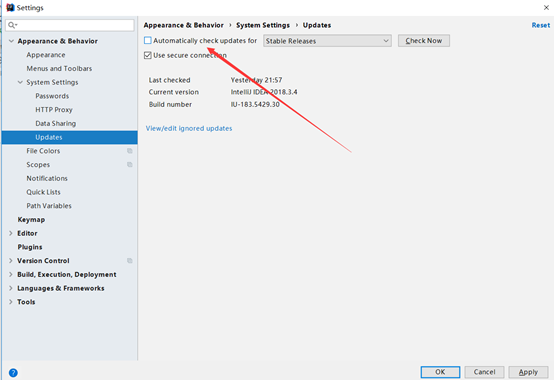Click Version Control label in the tree
The height and width of the screenshot is (380, 554).
(x=43, y=261)
